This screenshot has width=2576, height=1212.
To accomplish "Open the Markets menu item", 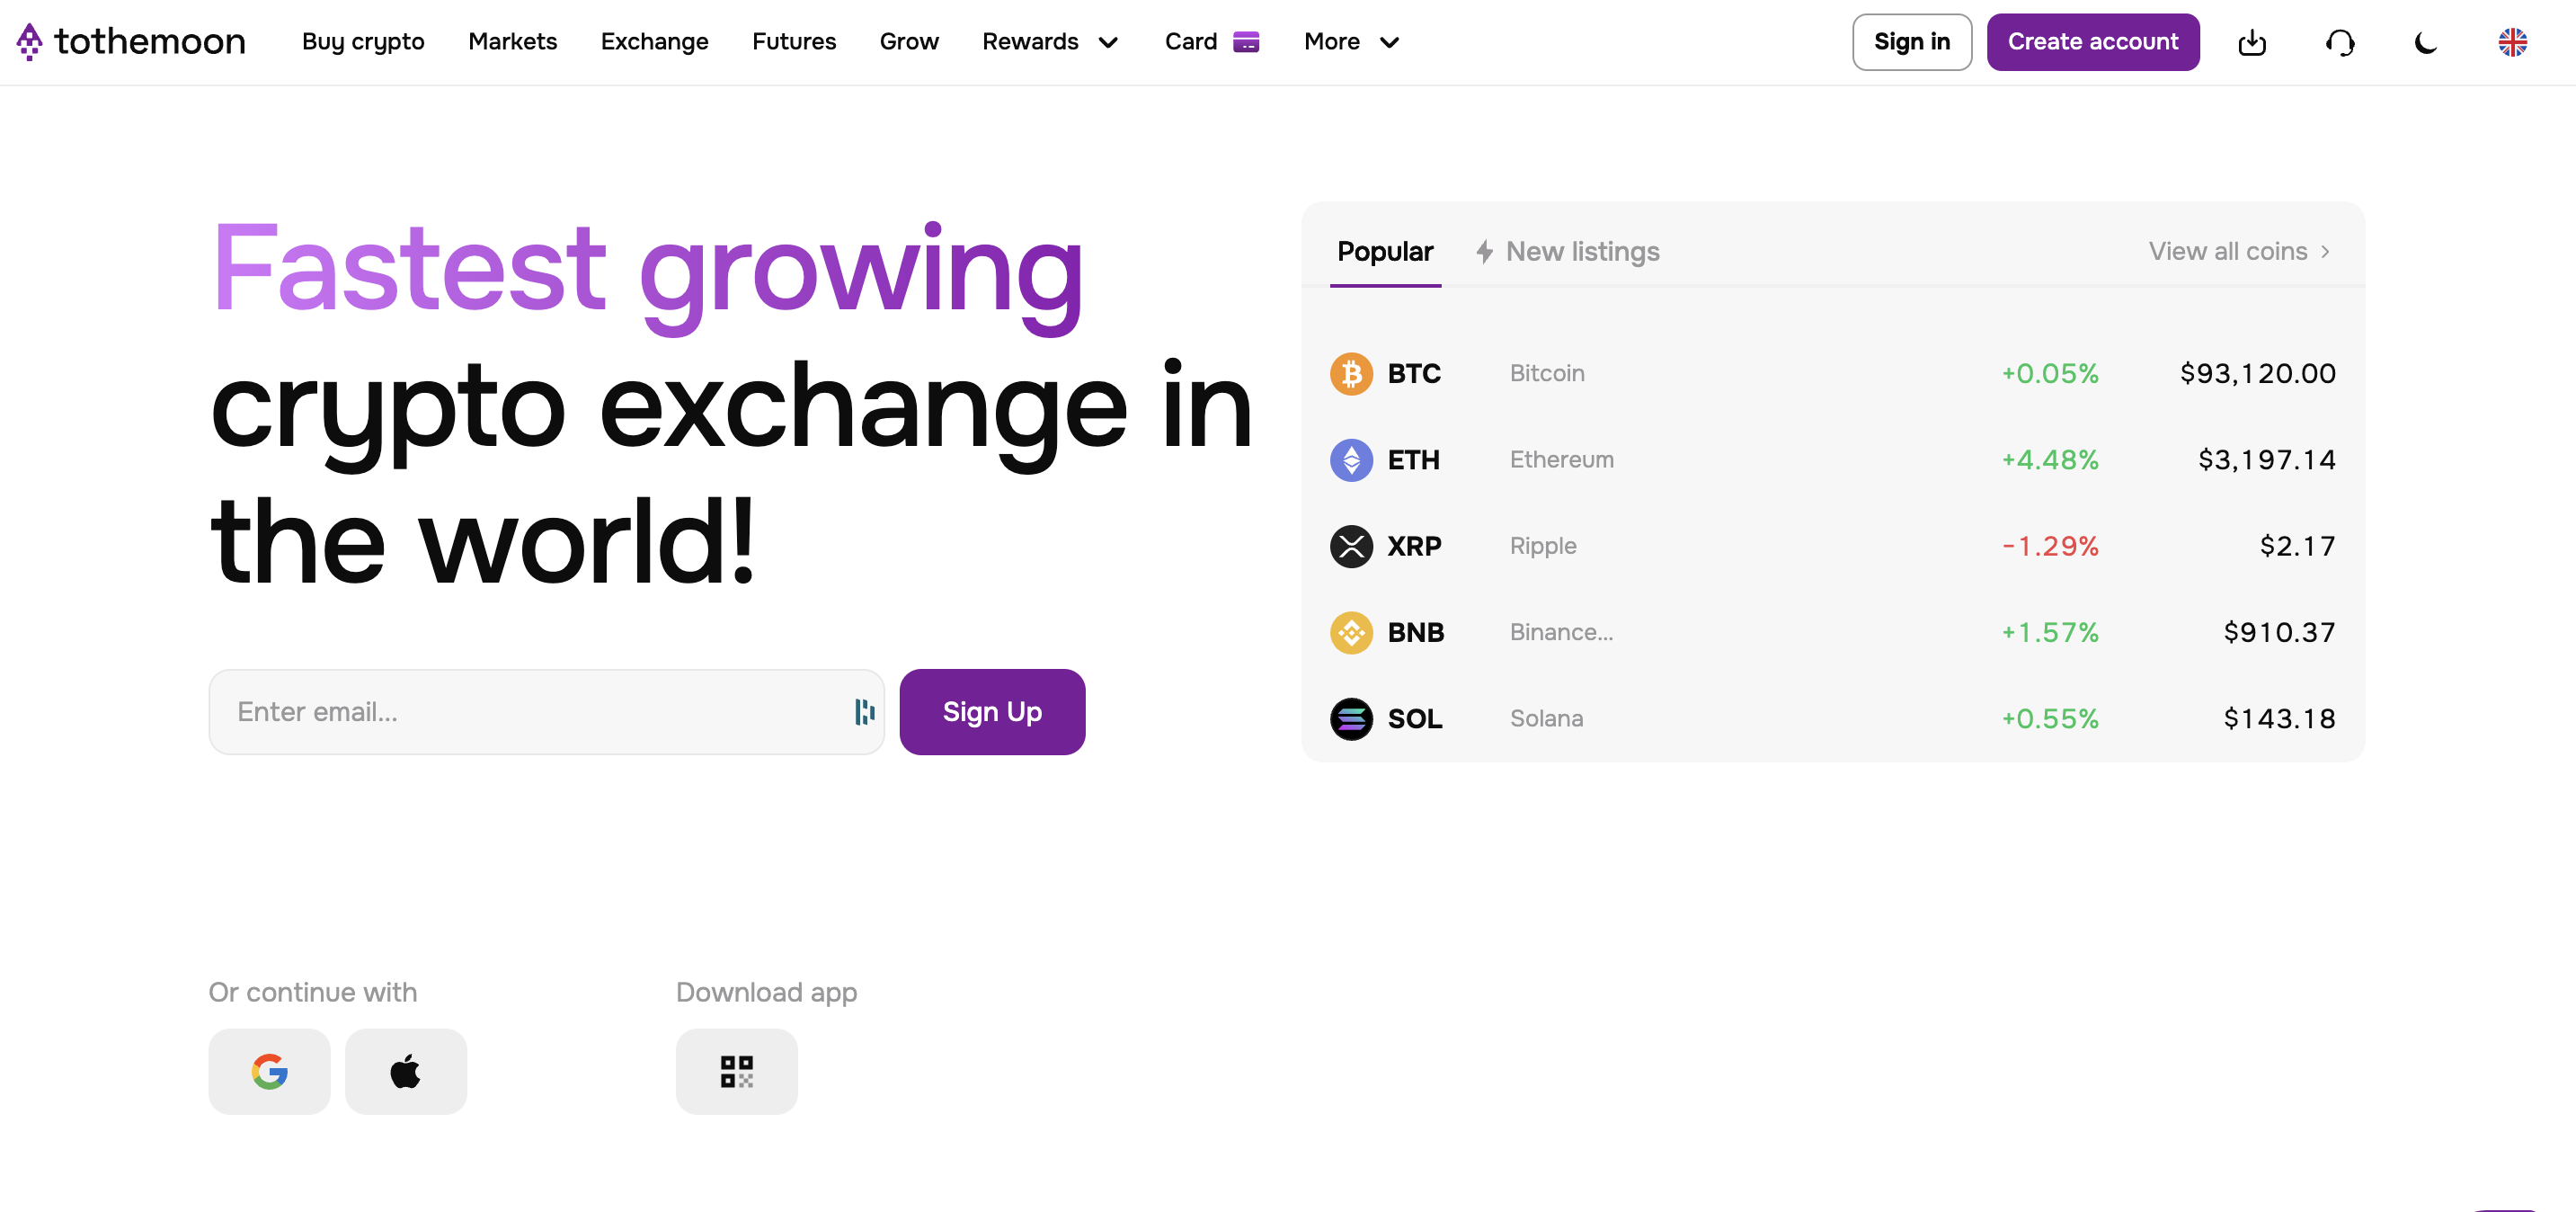I will (512, 42).
